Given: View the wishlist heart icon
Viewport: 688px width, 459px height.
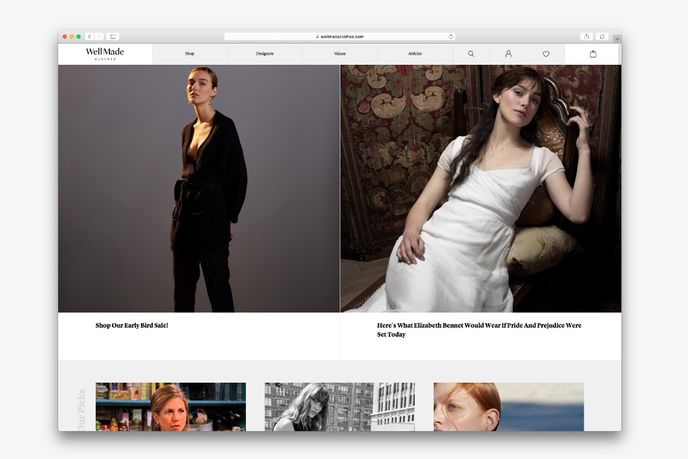Looking at the screenshot, I should (x=546, y=54).
